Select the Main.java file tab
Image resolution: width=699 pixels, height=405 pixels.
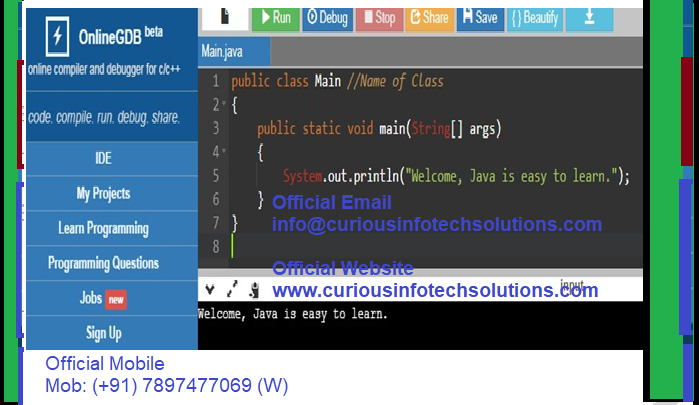coord(234,52)
